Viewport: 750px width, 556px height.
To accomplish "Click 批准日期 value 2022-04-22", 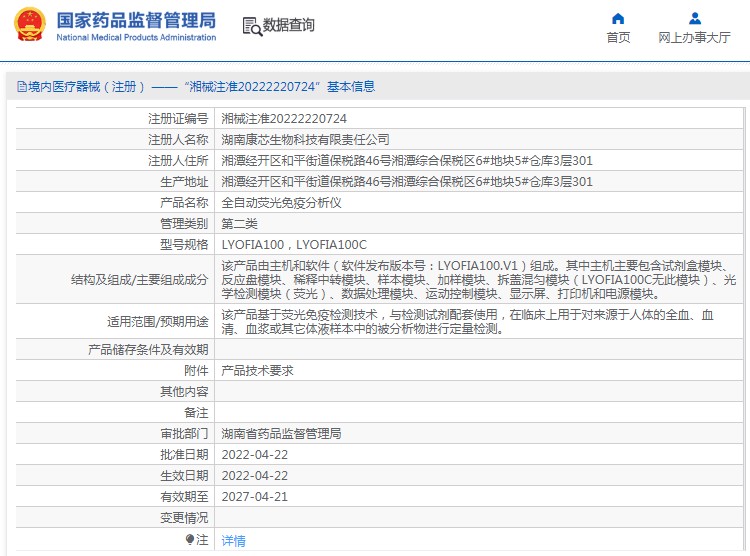I will [x=254, y=455].
